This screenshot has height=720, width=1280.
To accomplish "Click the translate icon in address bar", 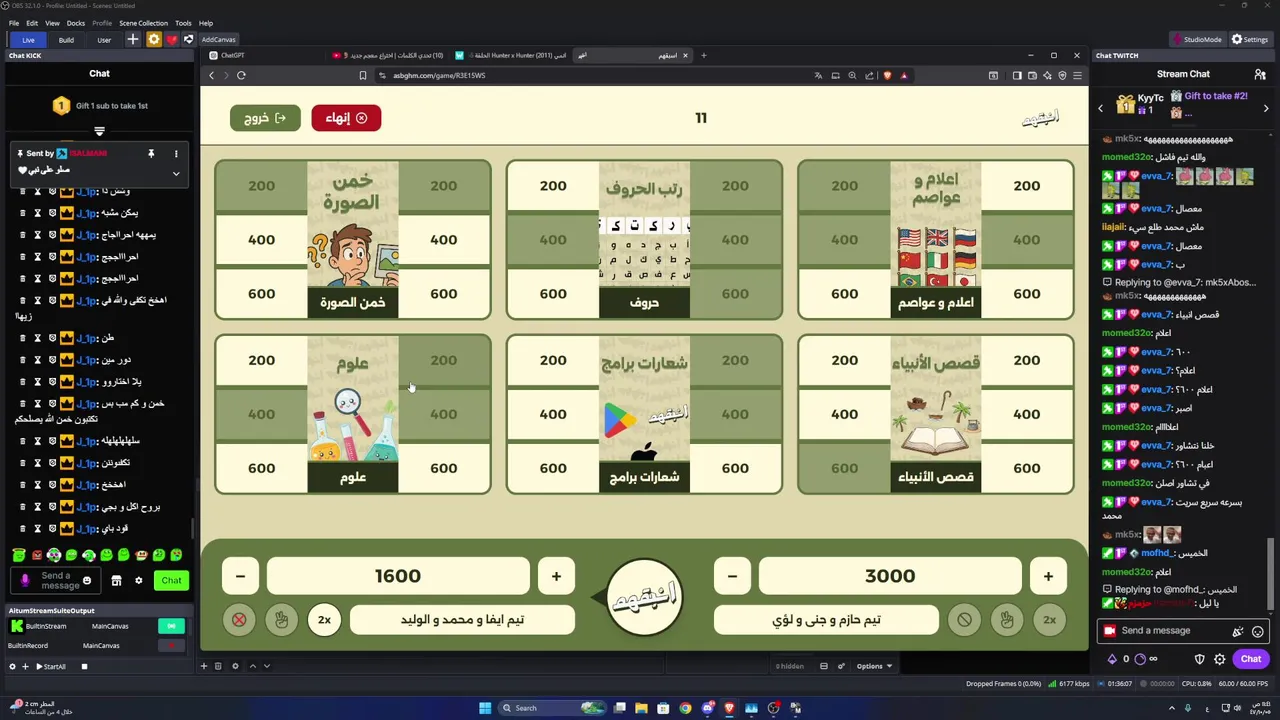I will (818, 75).
